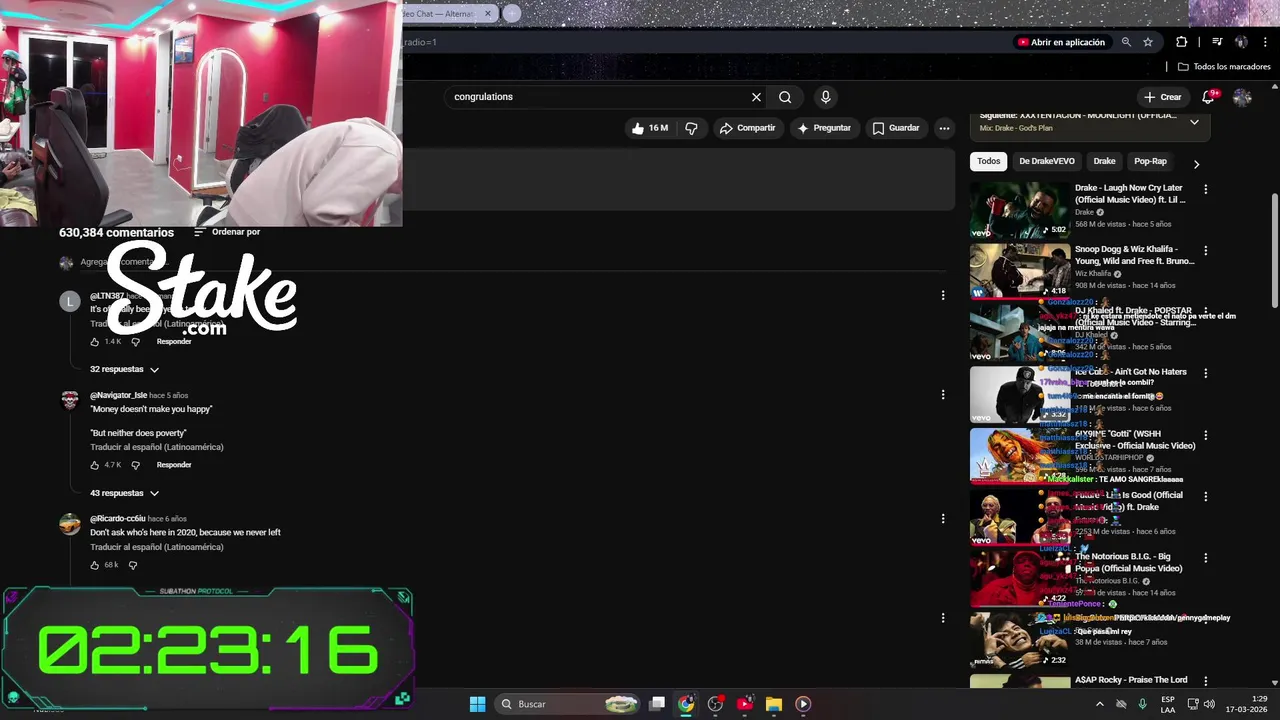Open options menu for the @Ricardo-cc6iu comment
The image size is (1280, 720).
coord(942,519)
